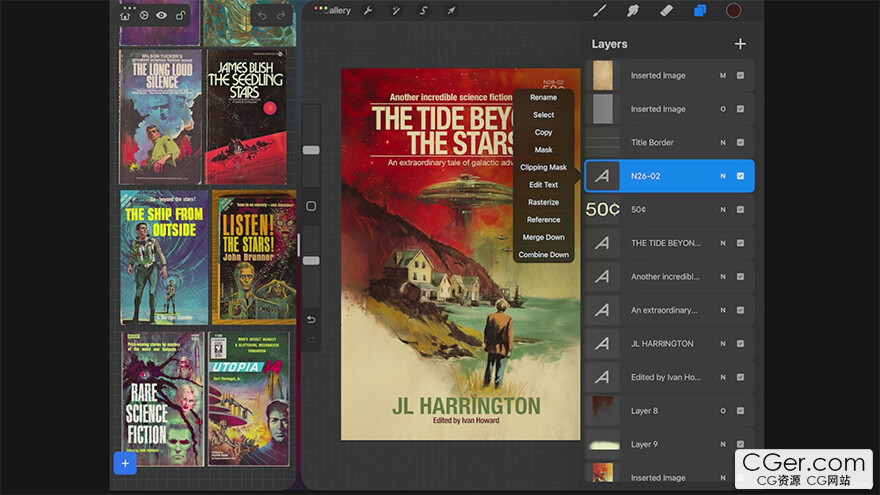Click the home icon in reference app
Image resolution: width=880 pixels, height=495 pixels.
[x=125, y=16]
